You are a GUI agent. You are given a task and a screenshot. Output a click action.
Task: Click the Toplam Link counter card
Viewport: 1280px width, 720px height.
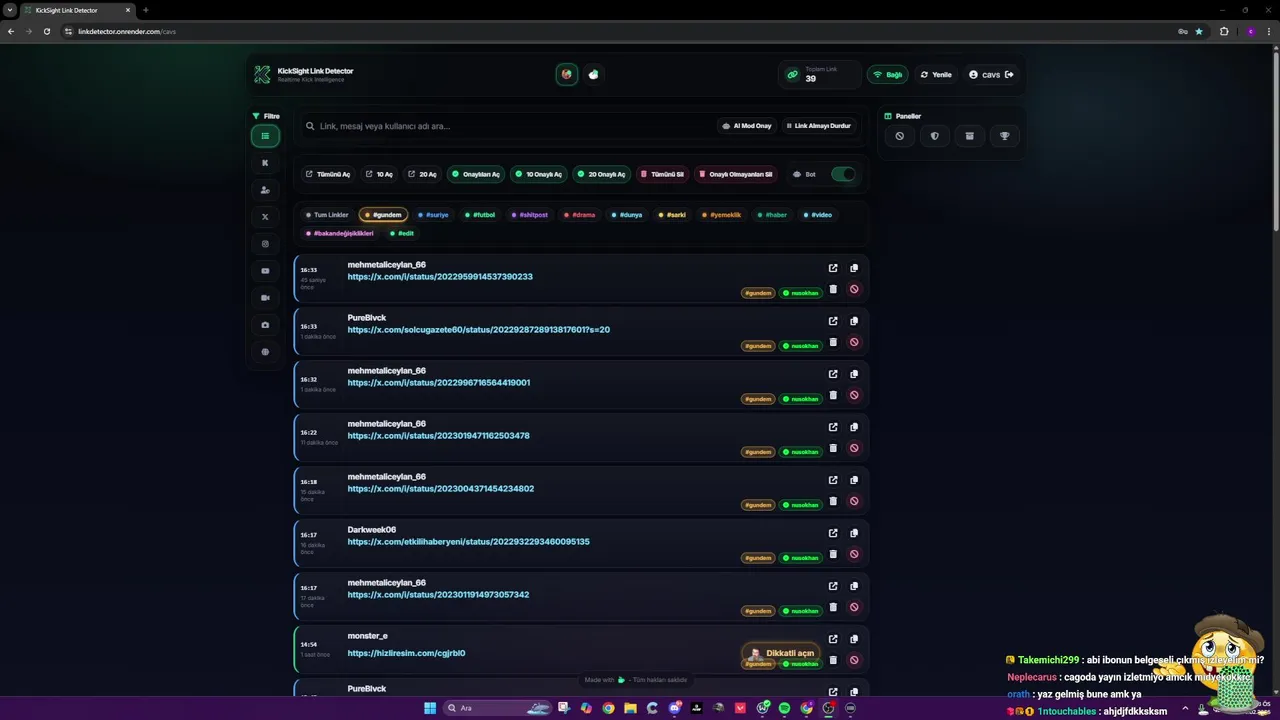(819, 74)
